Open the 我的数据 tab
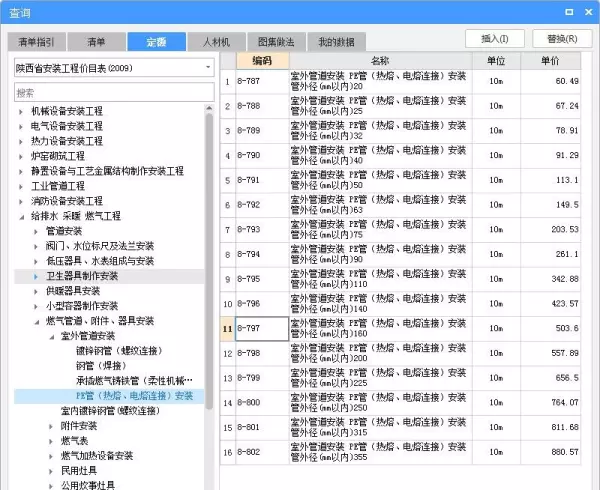The image size is (600, 490). [336, 42]
